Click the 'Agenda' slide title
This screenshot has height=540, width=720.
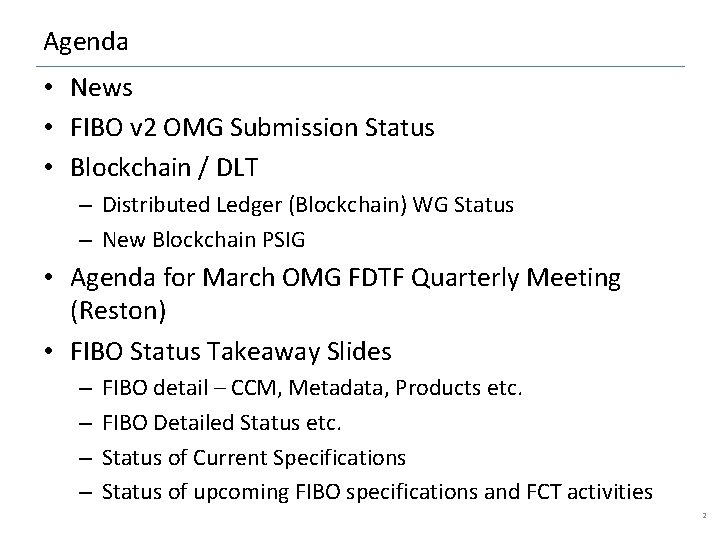[x=85, y=43]
